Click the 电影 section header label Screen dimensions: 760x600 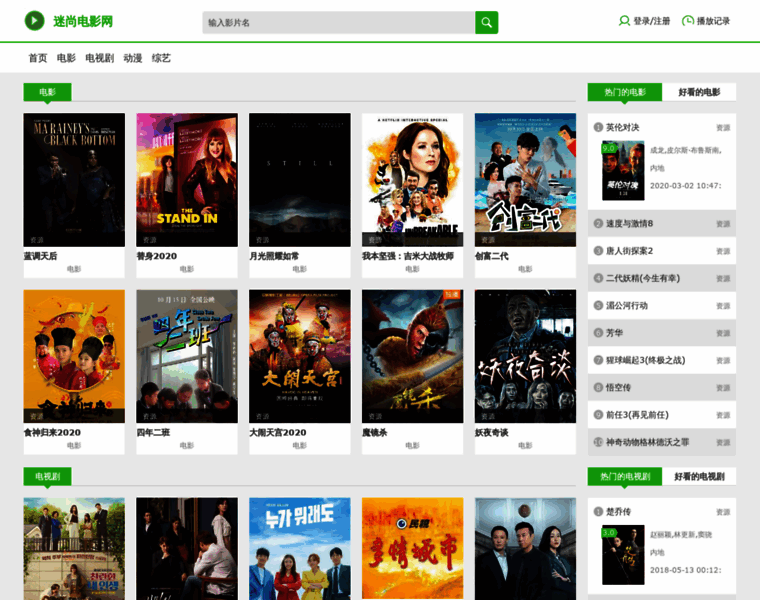(48, 92)
